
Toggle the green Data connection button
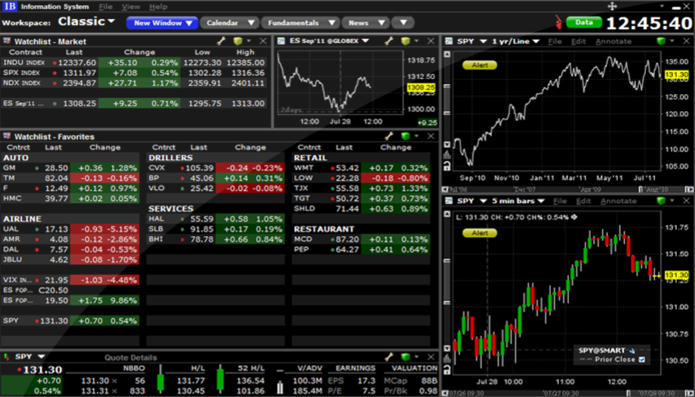[x=584, y=22]
